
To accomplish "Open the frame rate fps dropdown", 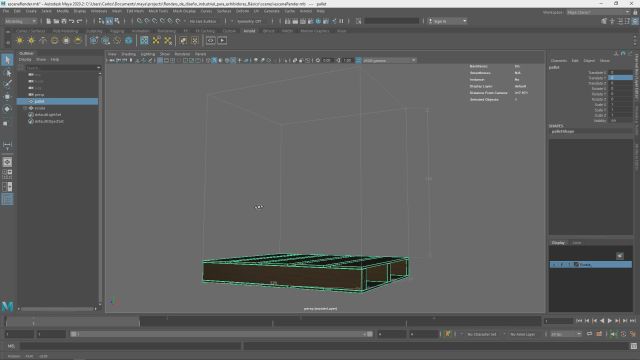I will point(566,334).
